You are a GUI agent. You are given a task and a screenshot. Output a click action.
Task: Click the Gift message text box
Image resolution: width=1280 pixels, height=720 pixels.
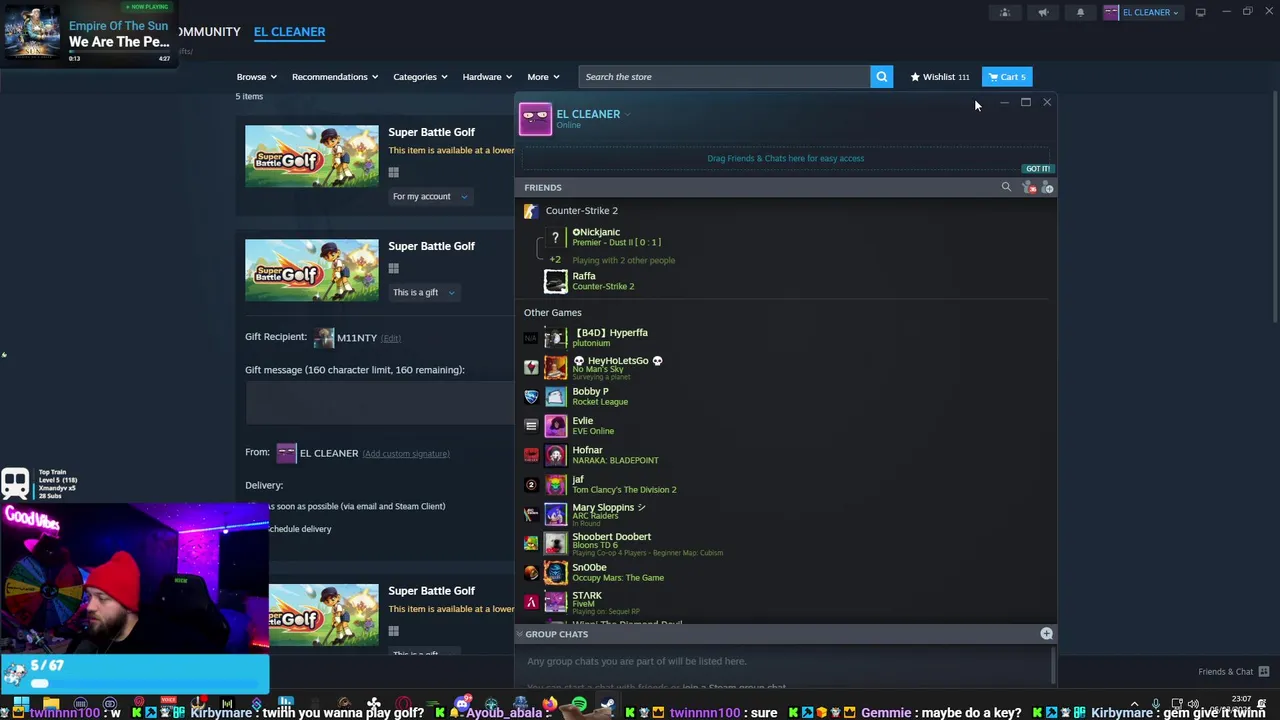tap(379, 402)
